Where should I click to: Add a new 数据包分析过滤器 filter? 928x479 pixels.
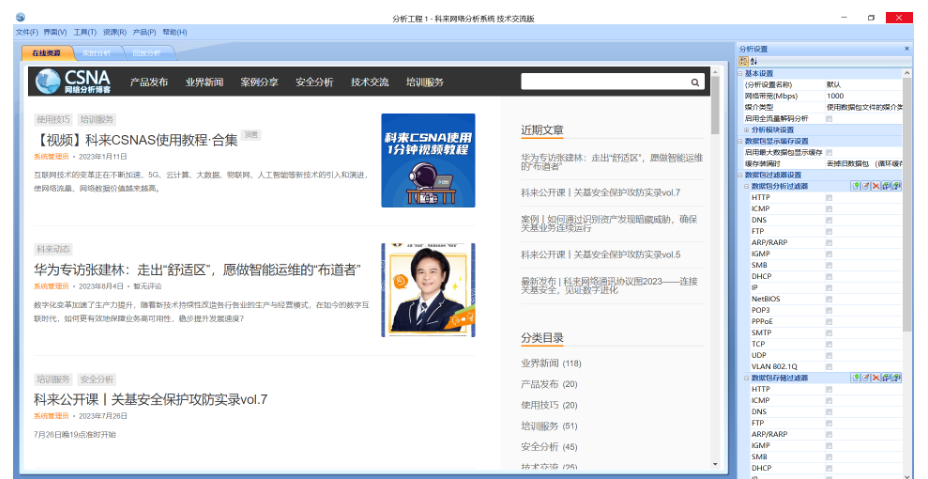pyautogui.click(x=856, y=186)
